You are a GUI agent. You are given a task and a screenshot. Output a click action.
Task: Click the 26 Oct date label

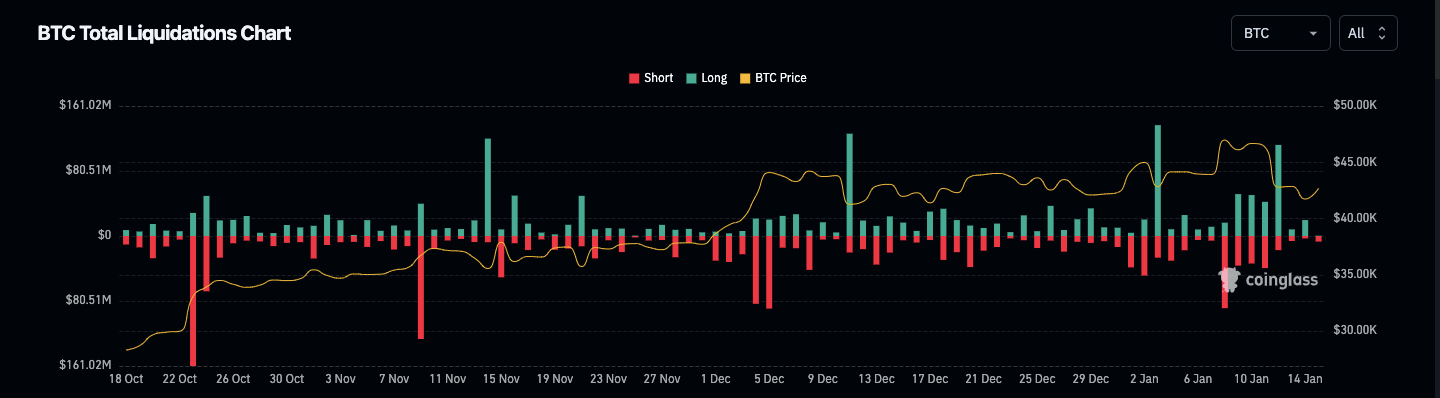233,379
